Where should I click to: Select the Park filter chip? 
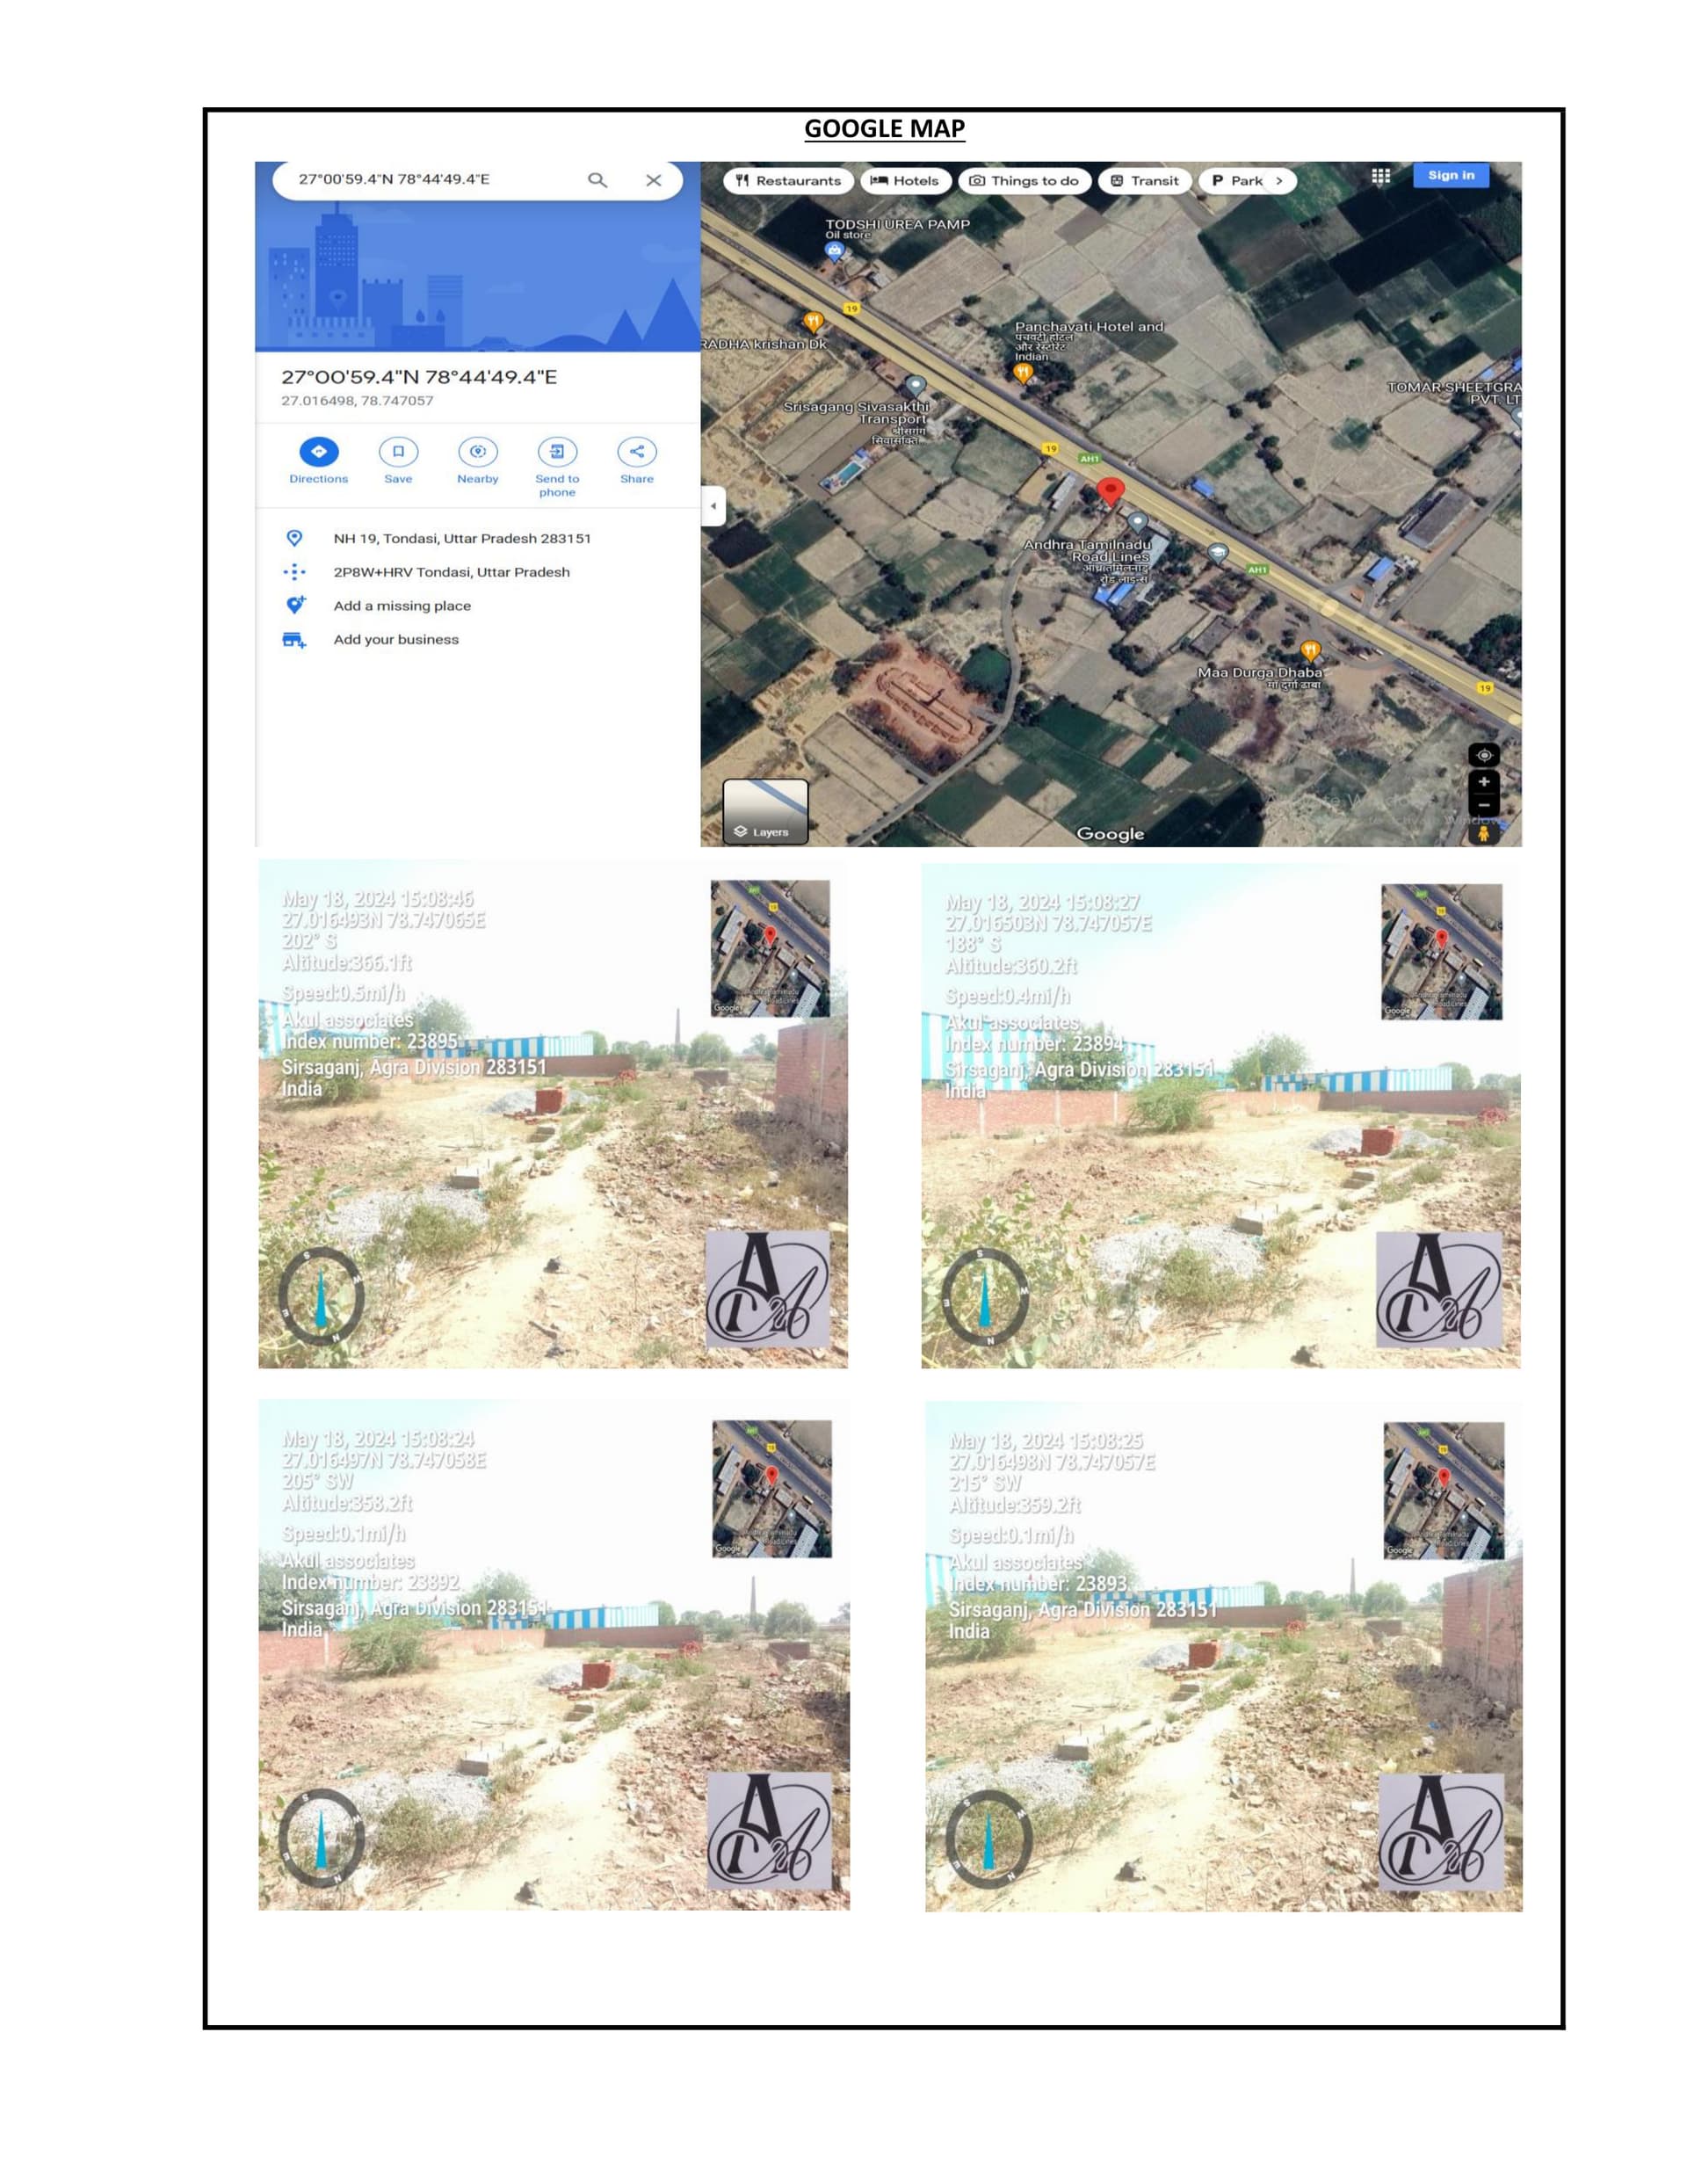coord(1236,181)
